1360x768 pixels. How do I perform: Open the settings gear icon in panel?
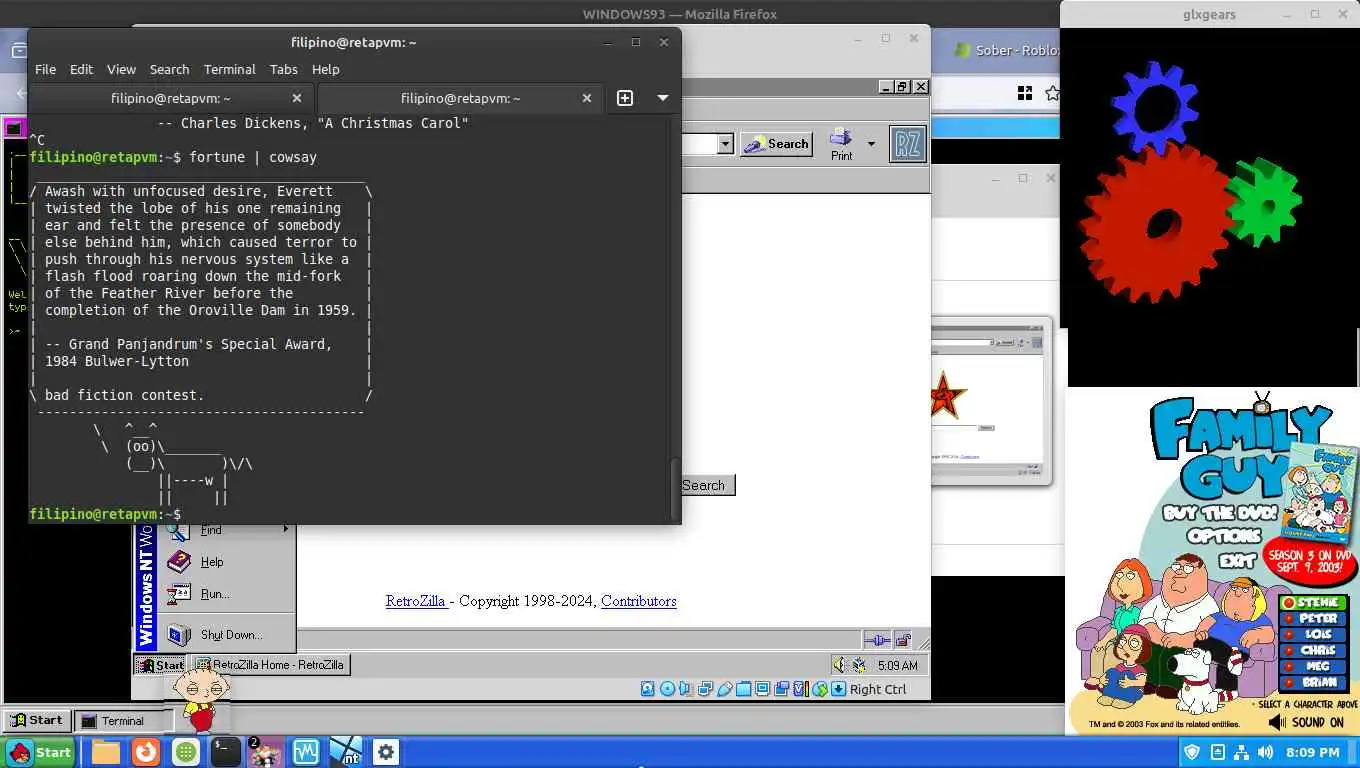coord(386,752)
